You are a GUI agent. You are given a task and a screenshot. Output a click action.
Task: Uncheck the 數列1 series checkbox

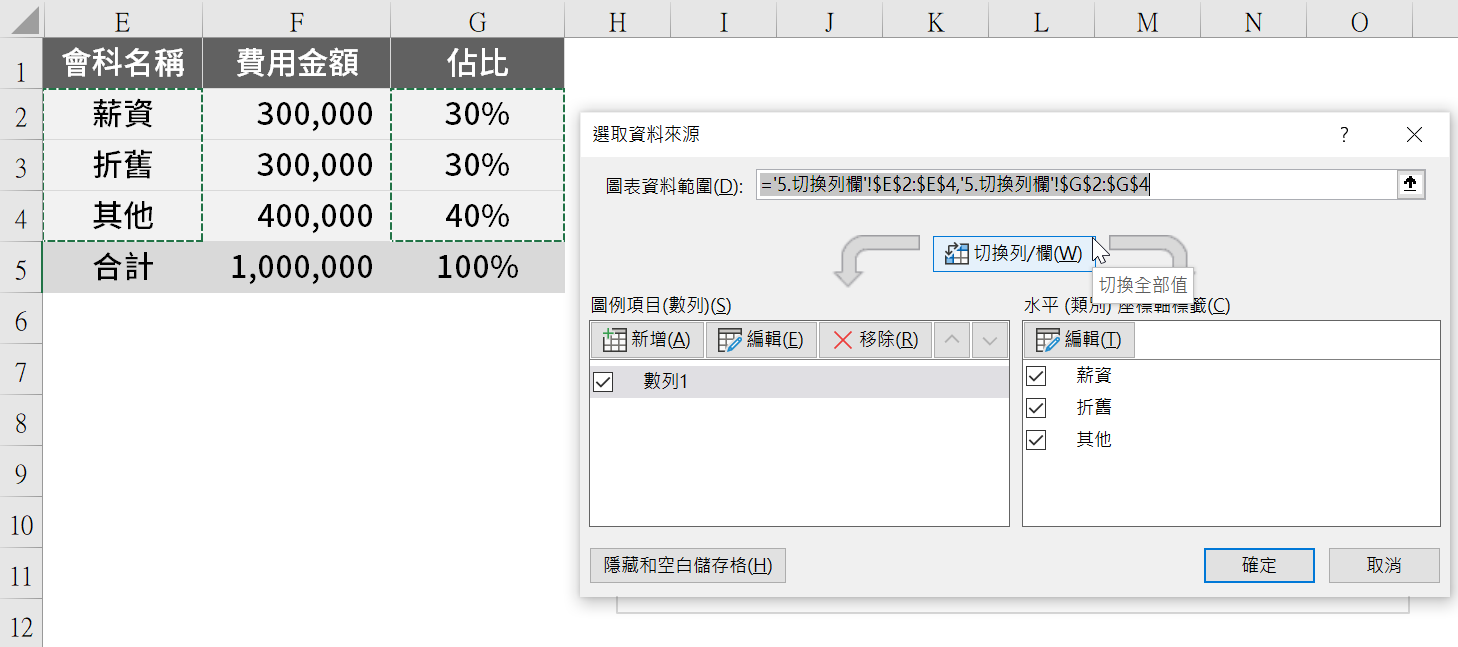click(603, 382)
